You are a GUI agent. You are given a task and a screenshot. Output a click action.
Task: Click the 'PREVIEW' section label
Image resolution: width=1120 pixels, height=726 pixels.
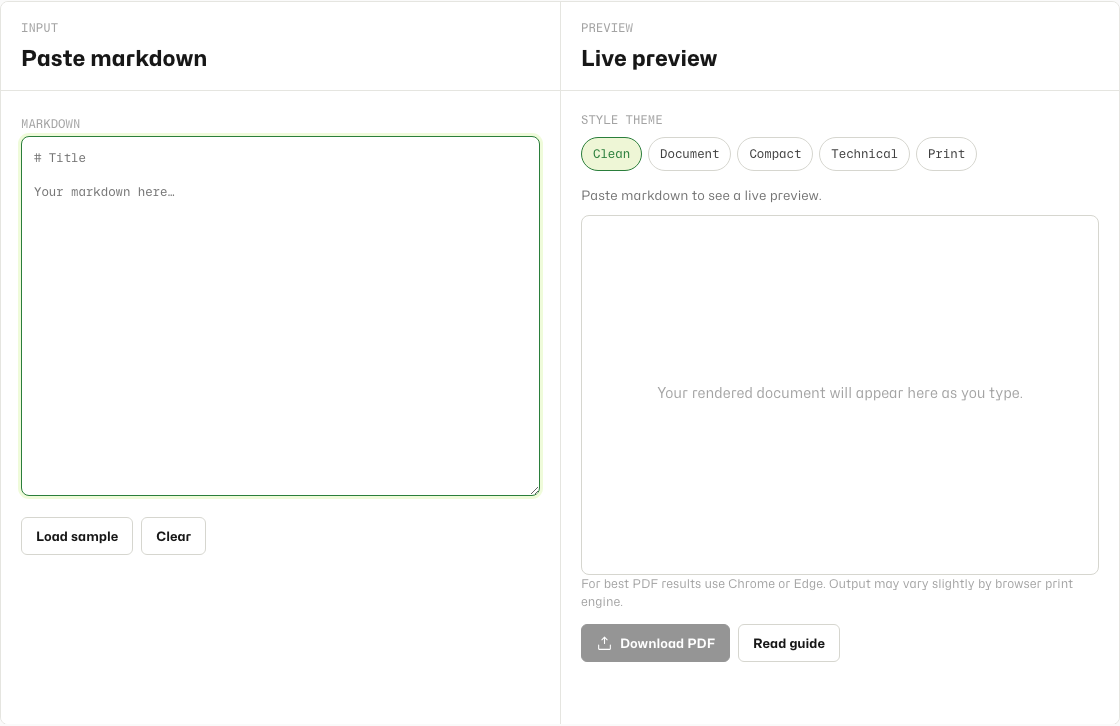coord(607,28)
